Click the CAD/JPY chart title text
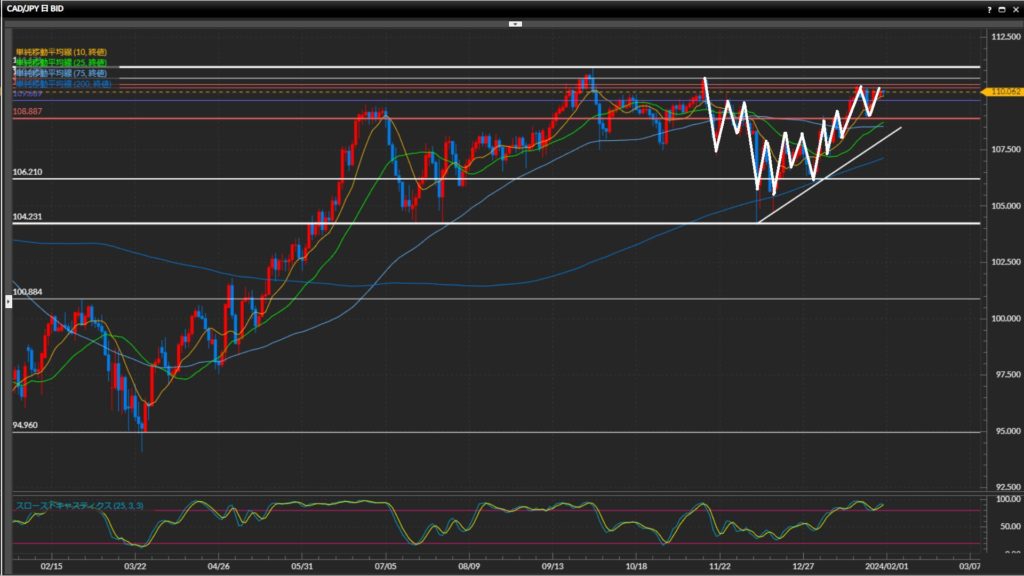Screen dimensions: 1024x576 click(x=36, y=8)
